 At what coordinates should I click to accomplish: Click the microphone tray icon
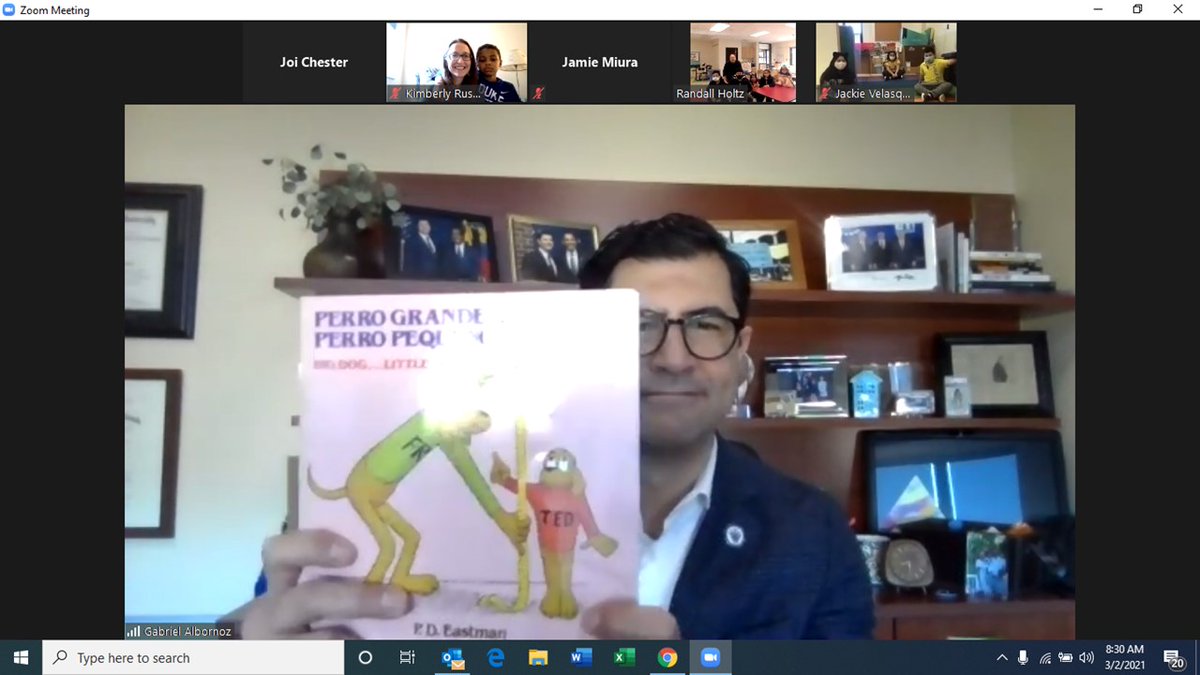click(x=1023, y=657)
